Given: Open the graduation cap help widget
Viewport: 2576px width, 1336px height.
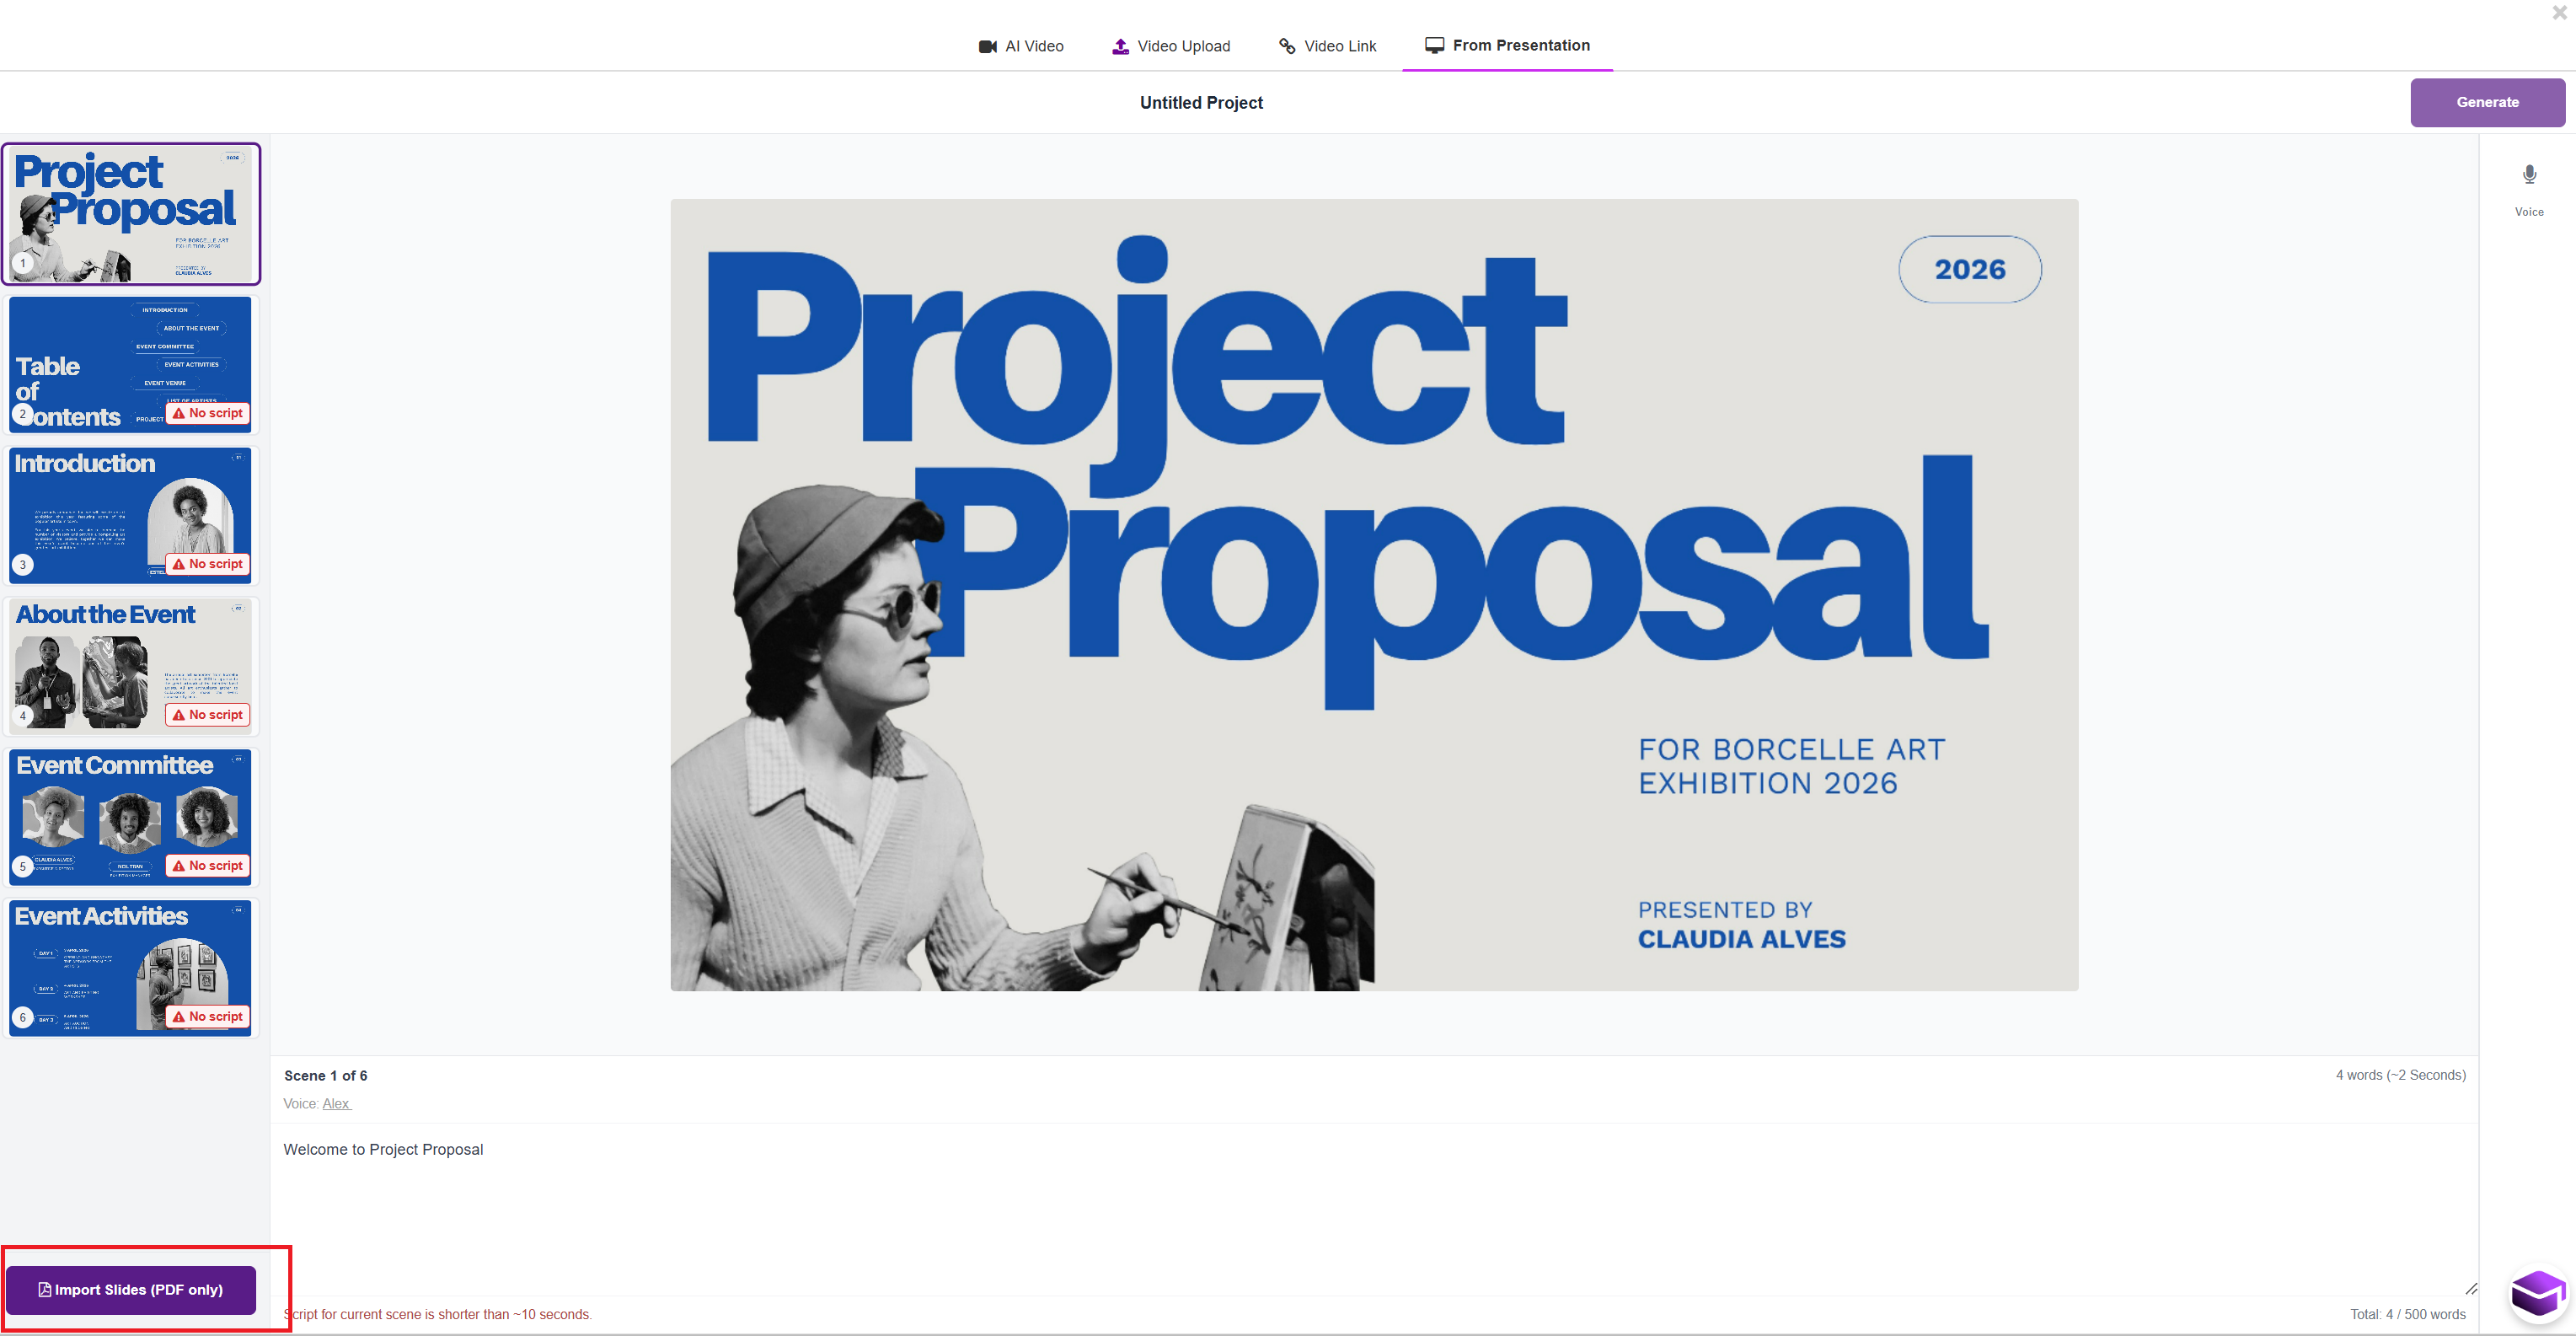Looking at the screenshot, I should click(2537, 1294).
